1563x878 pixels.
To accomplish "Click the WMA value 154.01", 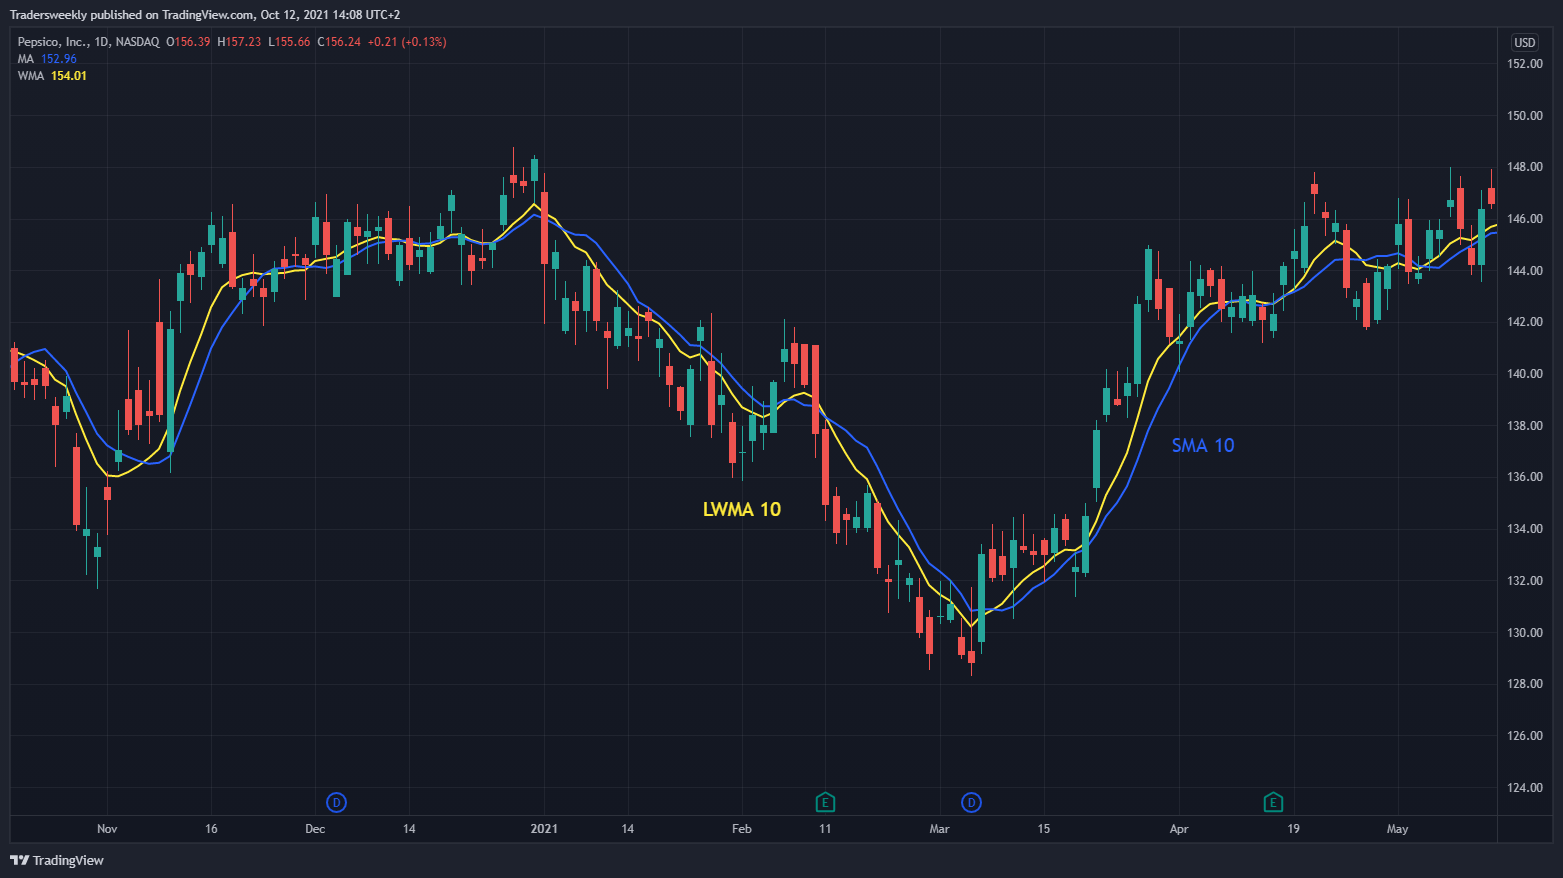I will point(69,76).
